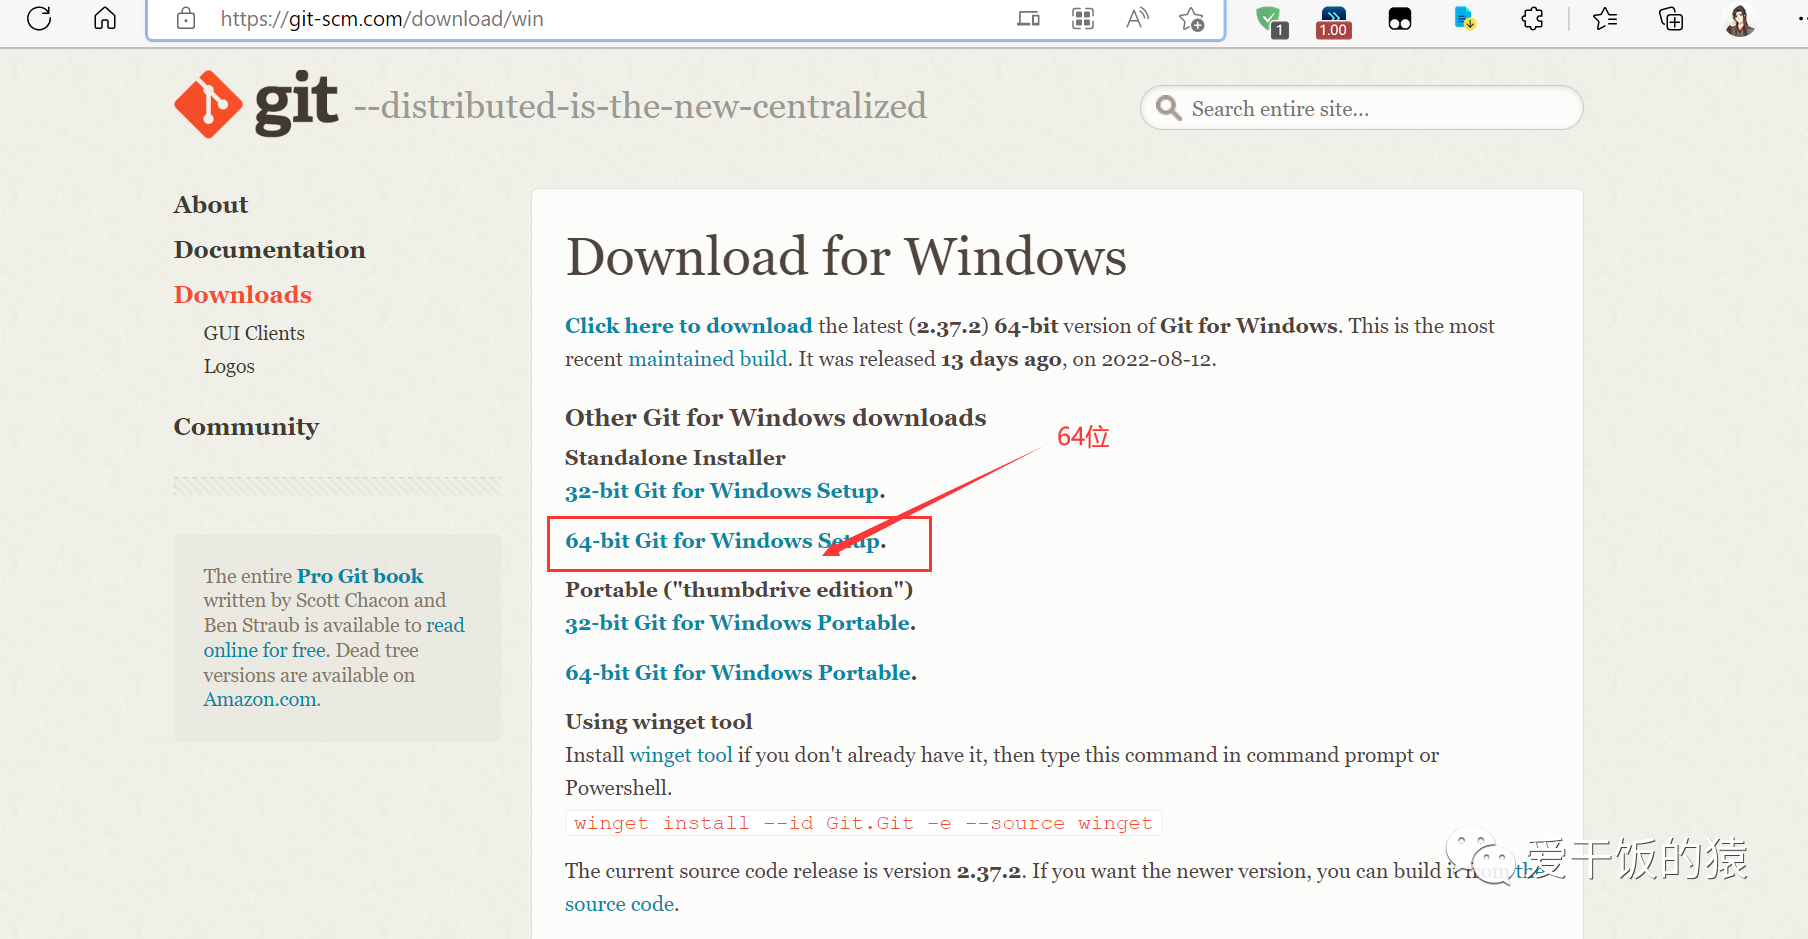Screen dimensions: 1808x939
Task: Open the blue document download extension icon
Action: 1465,18
